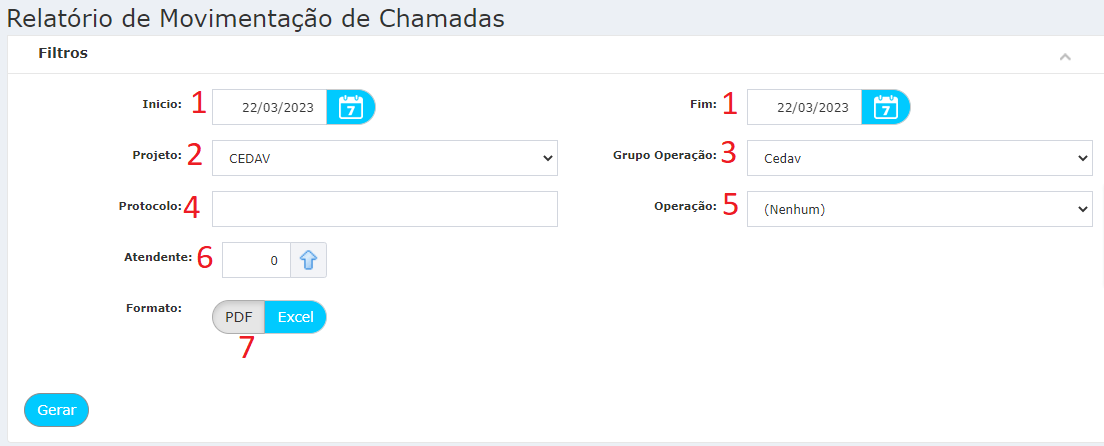Open the Inicio calendar picker icon

point(351,108)
